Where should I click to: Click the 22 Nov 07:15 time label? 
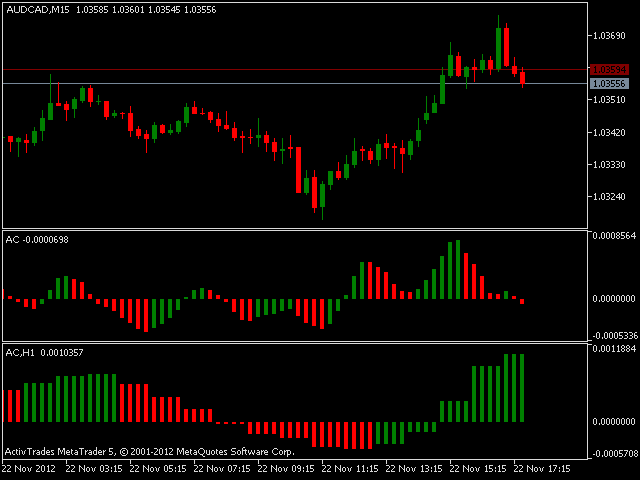(x=222, y=469)
